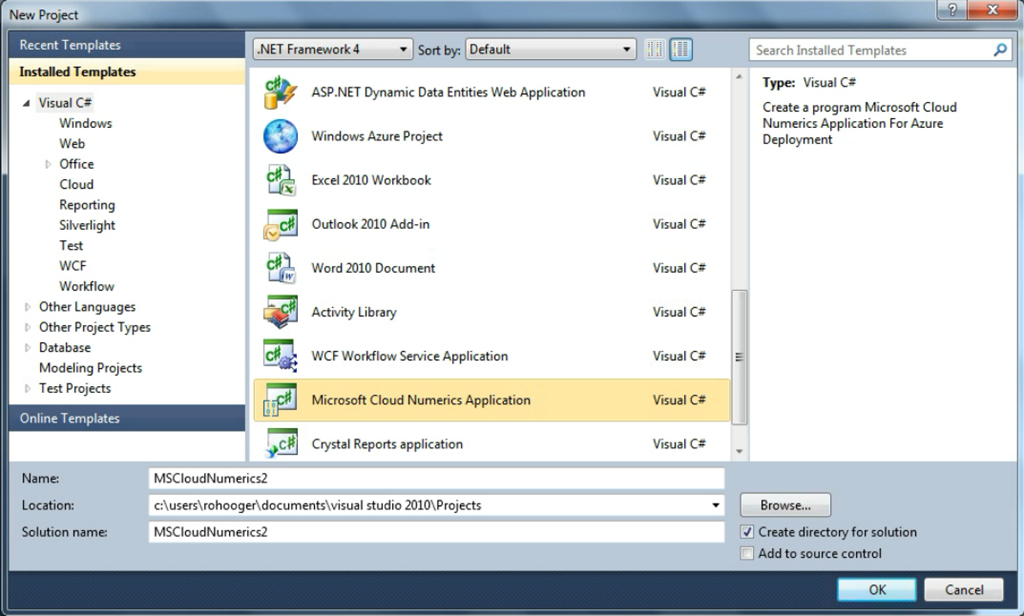Viewport: 1024px width, 616px height.
Task: Switch to medium icons list view
Action: [680, 49]
